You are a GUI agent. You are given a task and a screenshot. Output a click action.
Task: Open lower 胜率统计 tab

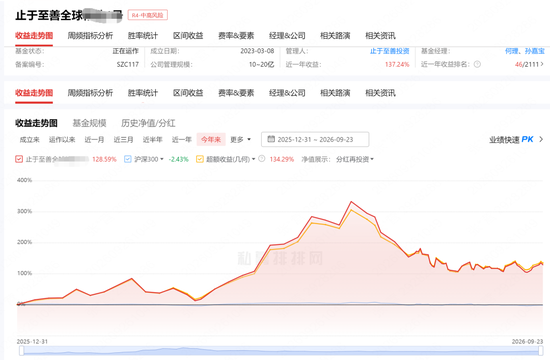(143, 93)
